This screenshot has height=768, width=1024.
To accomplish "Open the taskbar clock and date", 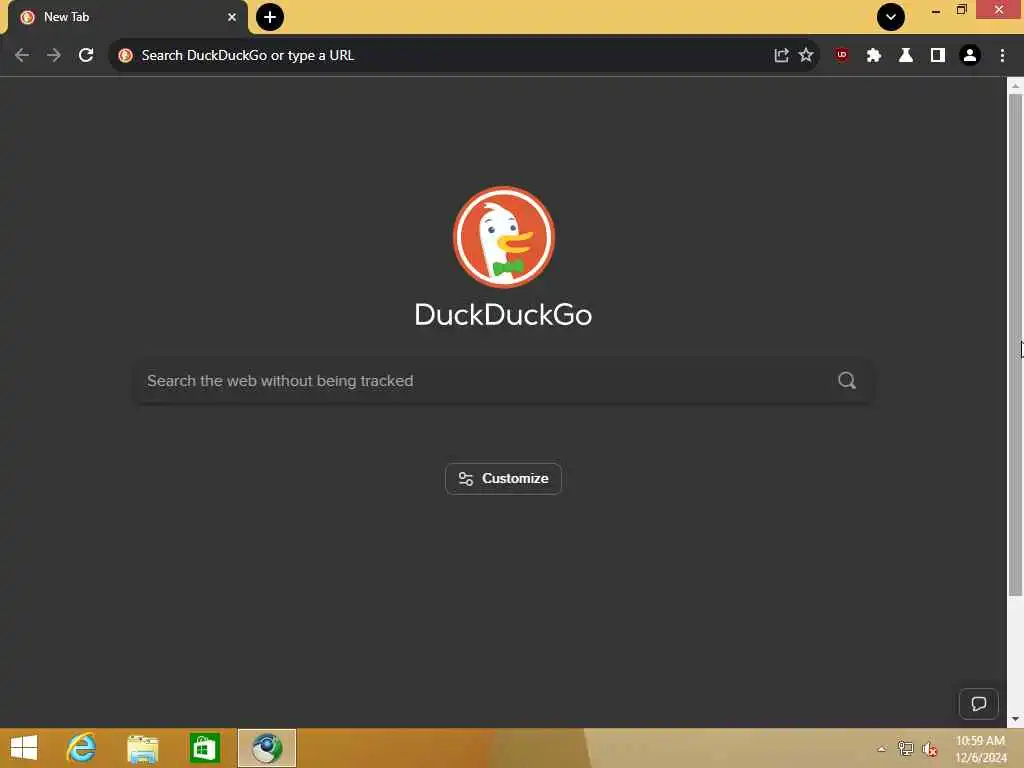I will click(x=980, y=749).
